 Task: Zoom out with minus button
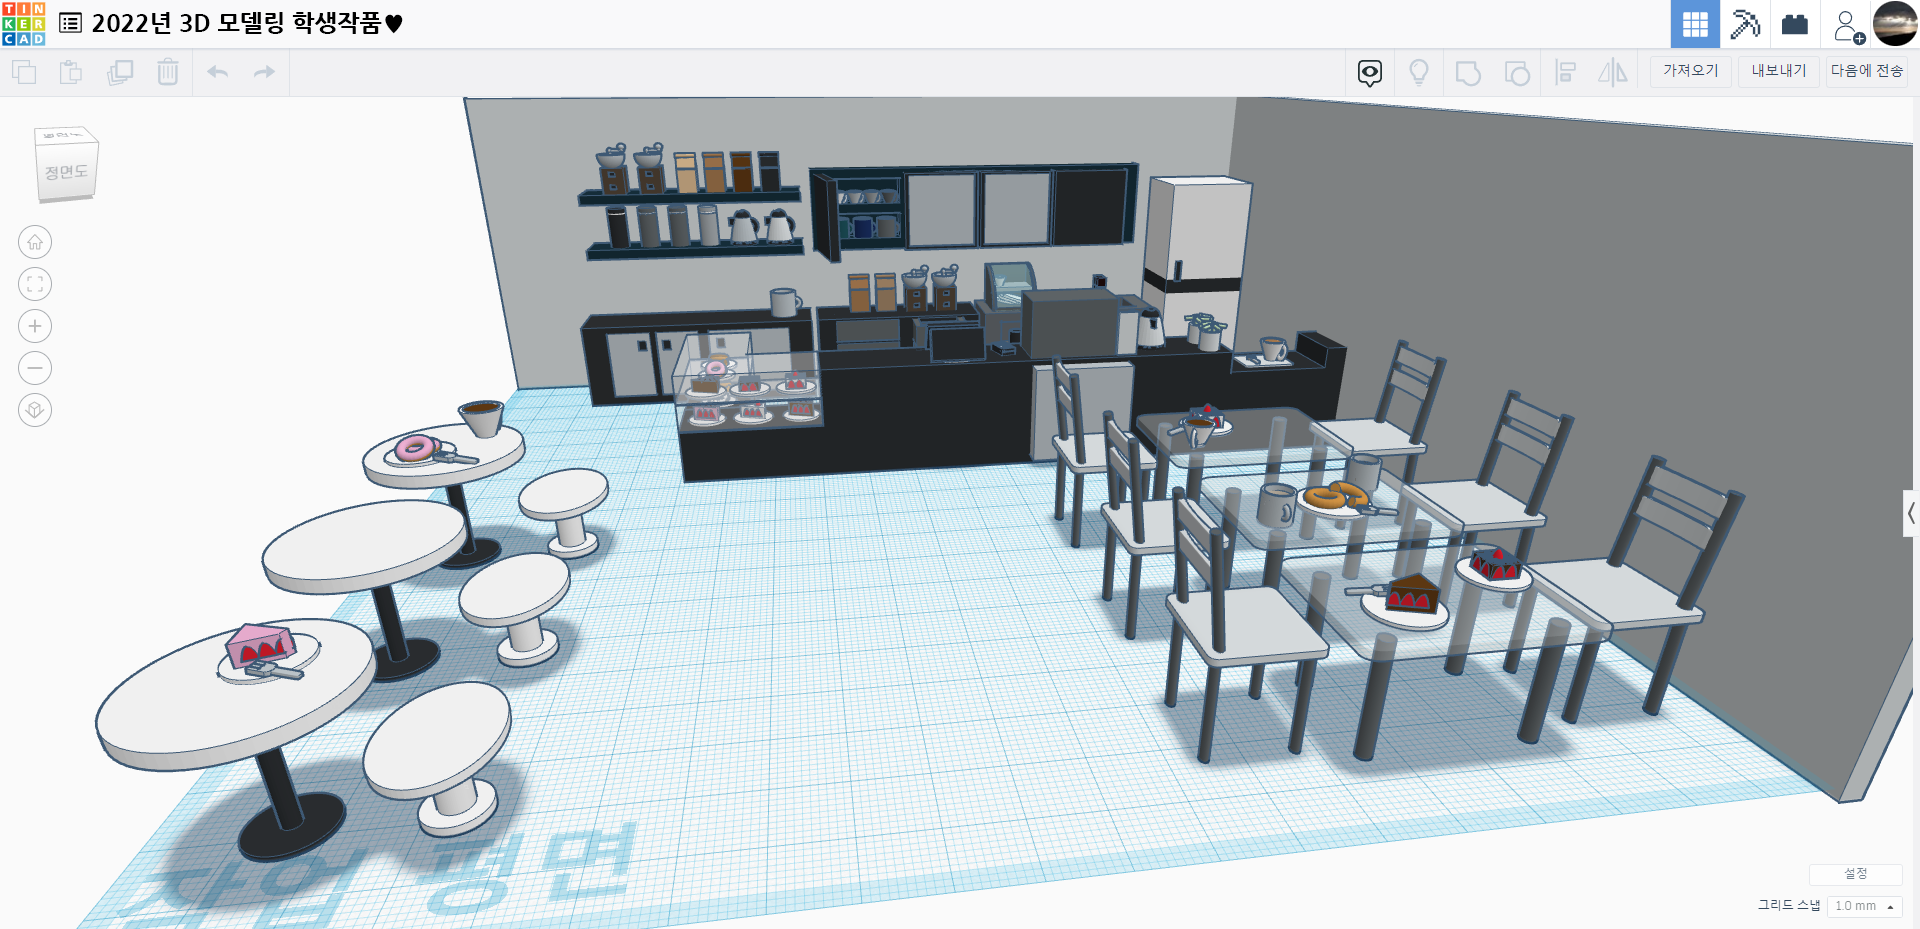coord(35,368)
